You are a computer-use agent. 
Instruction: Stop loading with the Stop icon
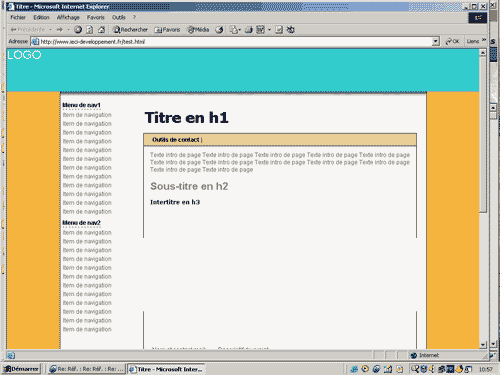[x=78, y=30]
